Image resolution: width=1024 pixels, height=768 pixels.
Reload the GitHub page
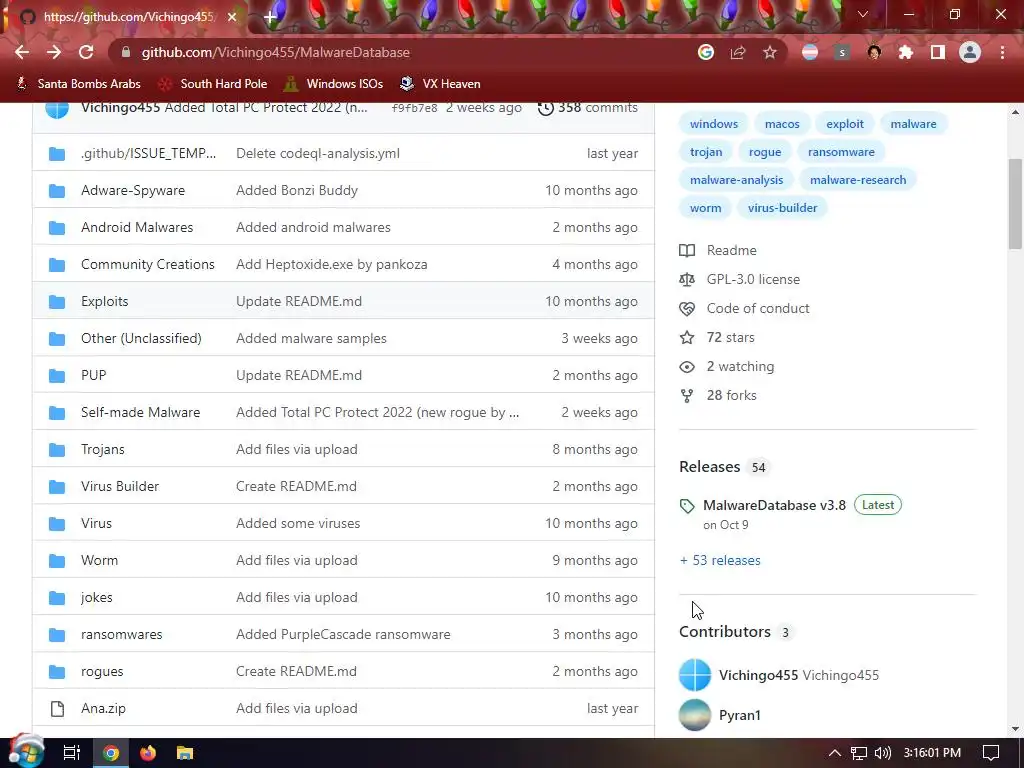click(x=86, y=52)
